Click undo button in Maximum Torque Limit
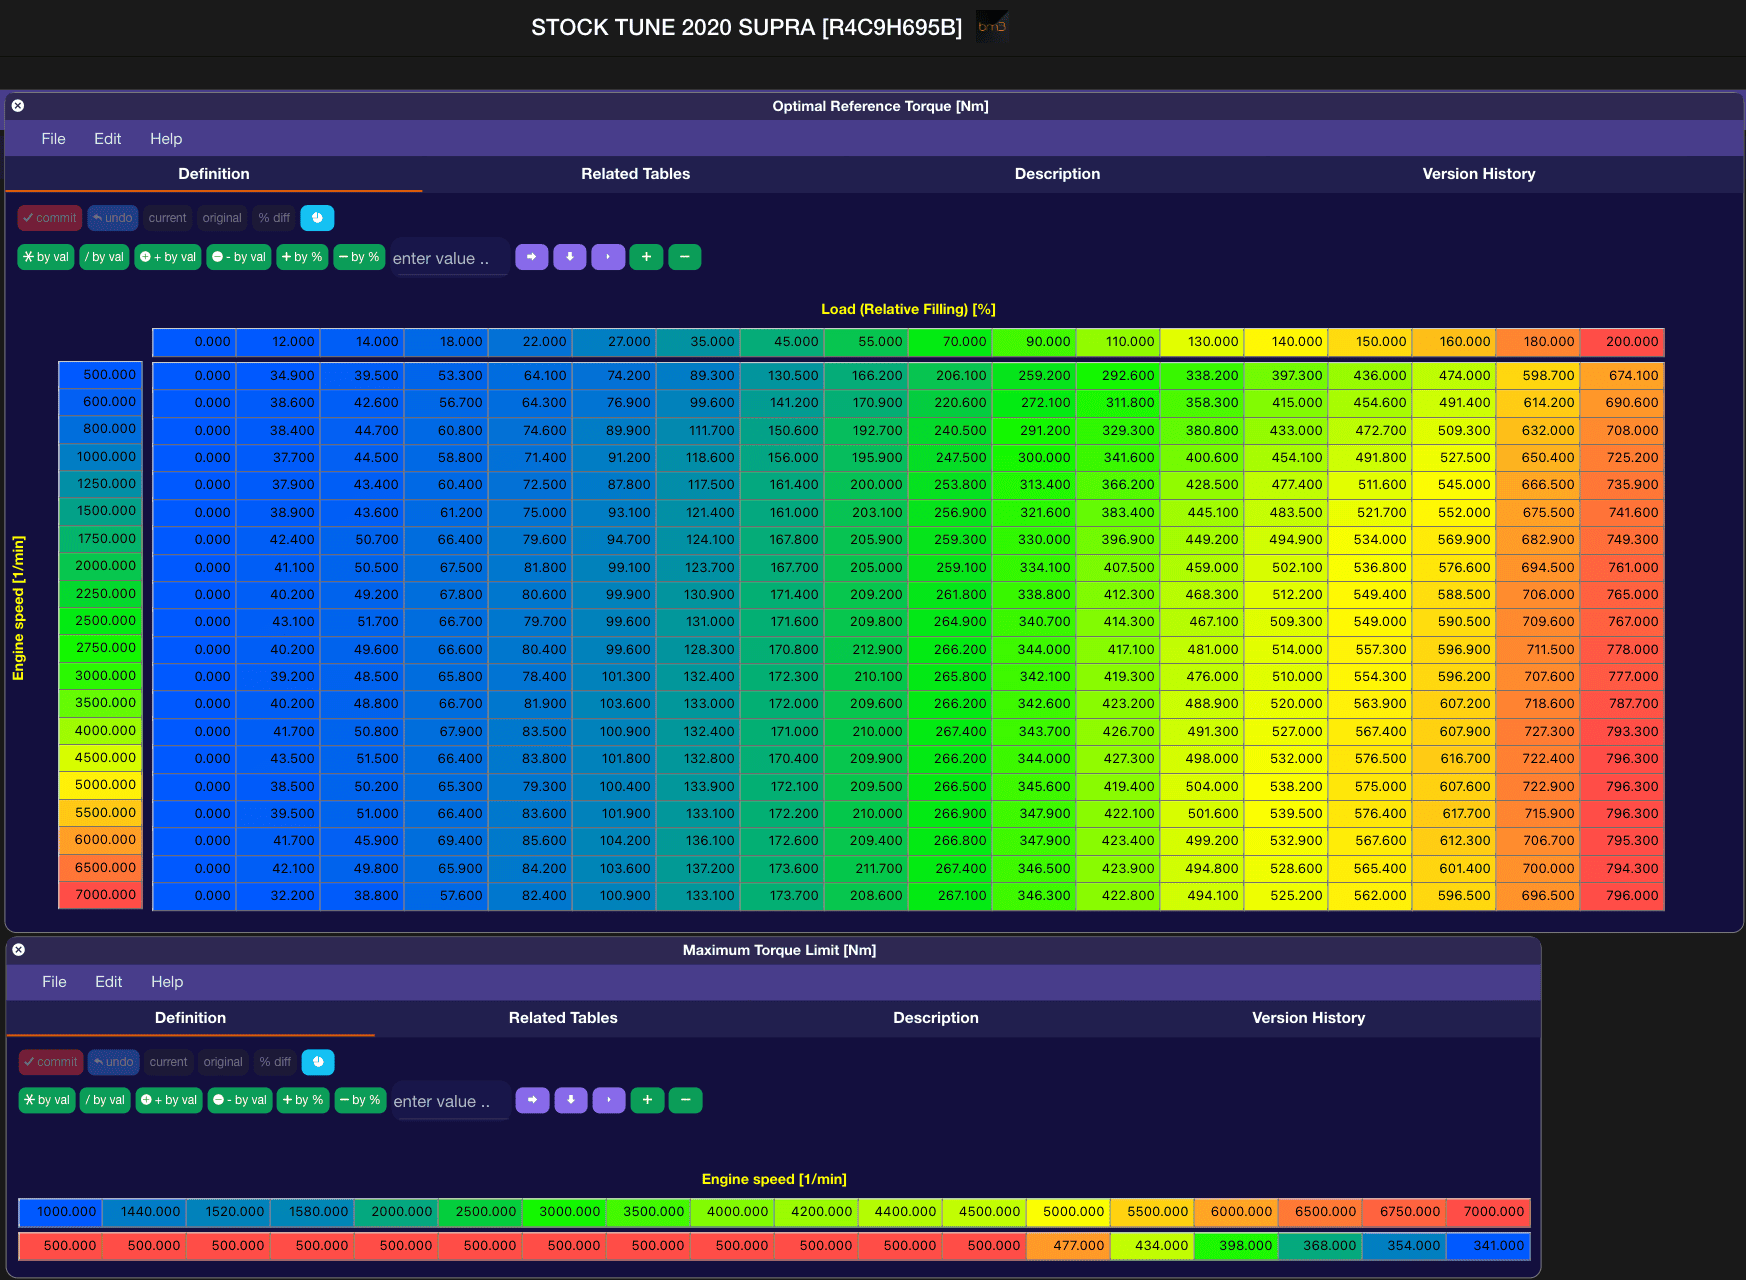 114,1062
